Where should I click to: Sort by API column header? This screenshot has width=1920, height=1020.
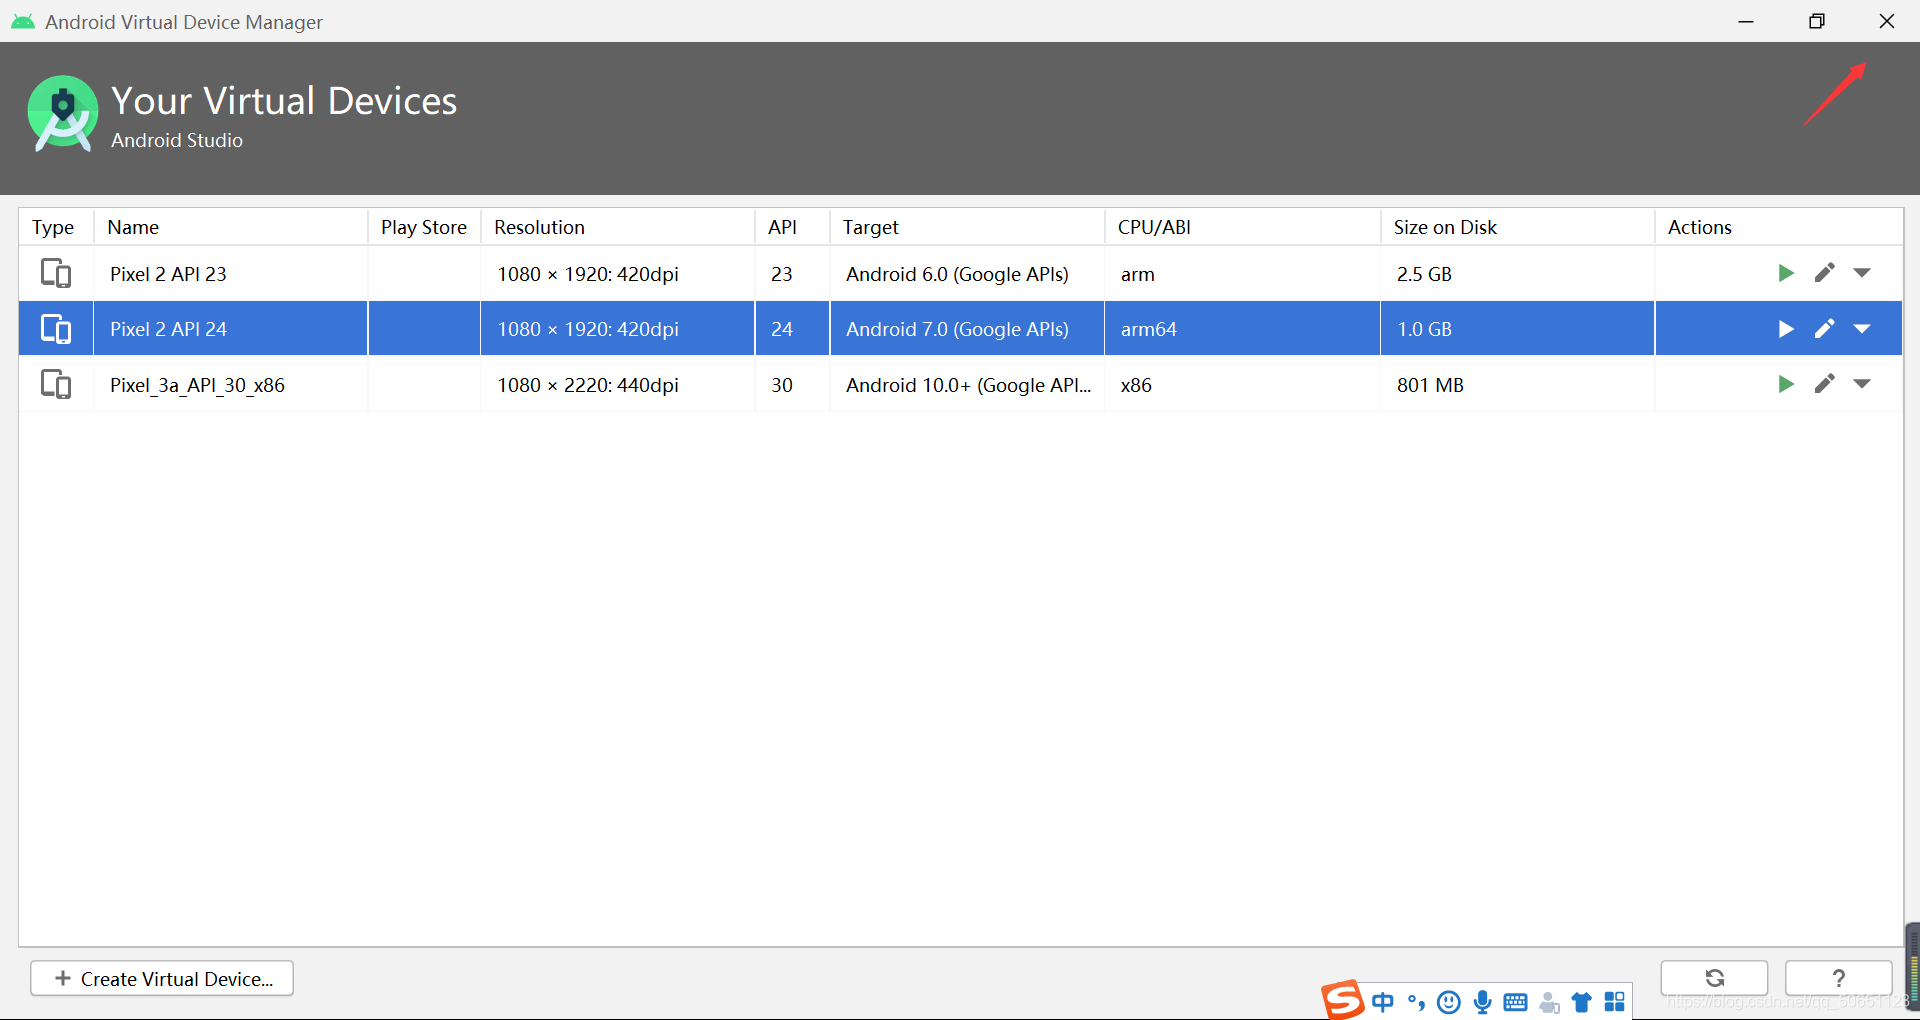point(792,227)
